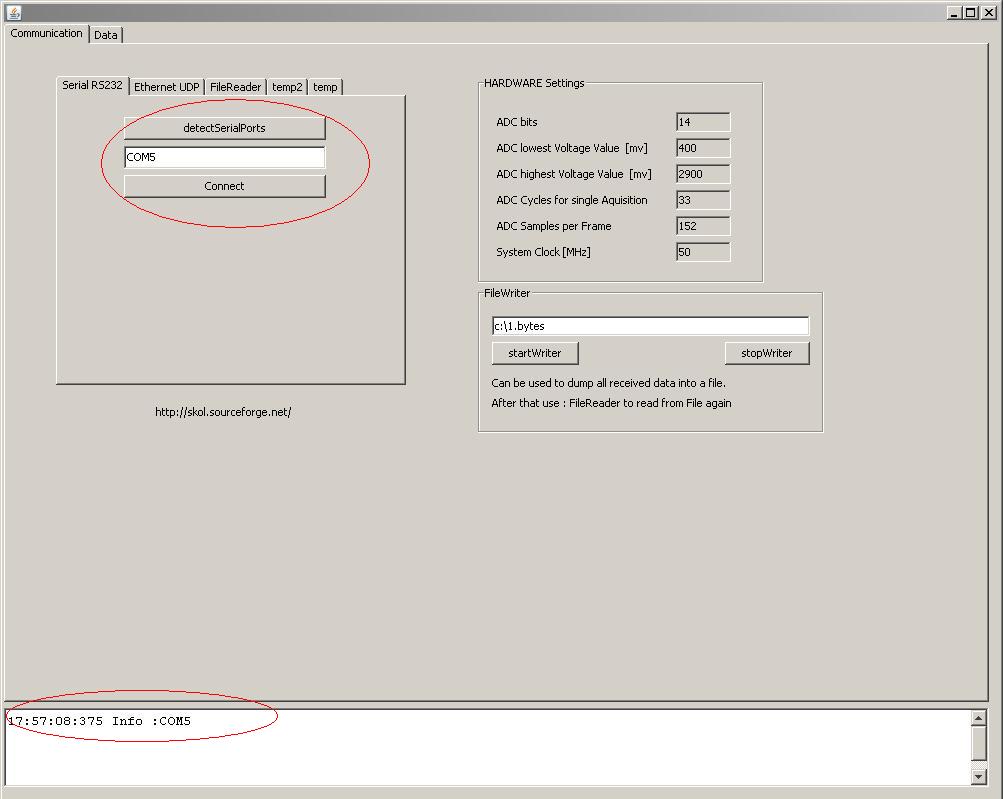Click the log scrollbar thumb
Viewport: 1003px width, 799px height.
[x=978, y=743]
